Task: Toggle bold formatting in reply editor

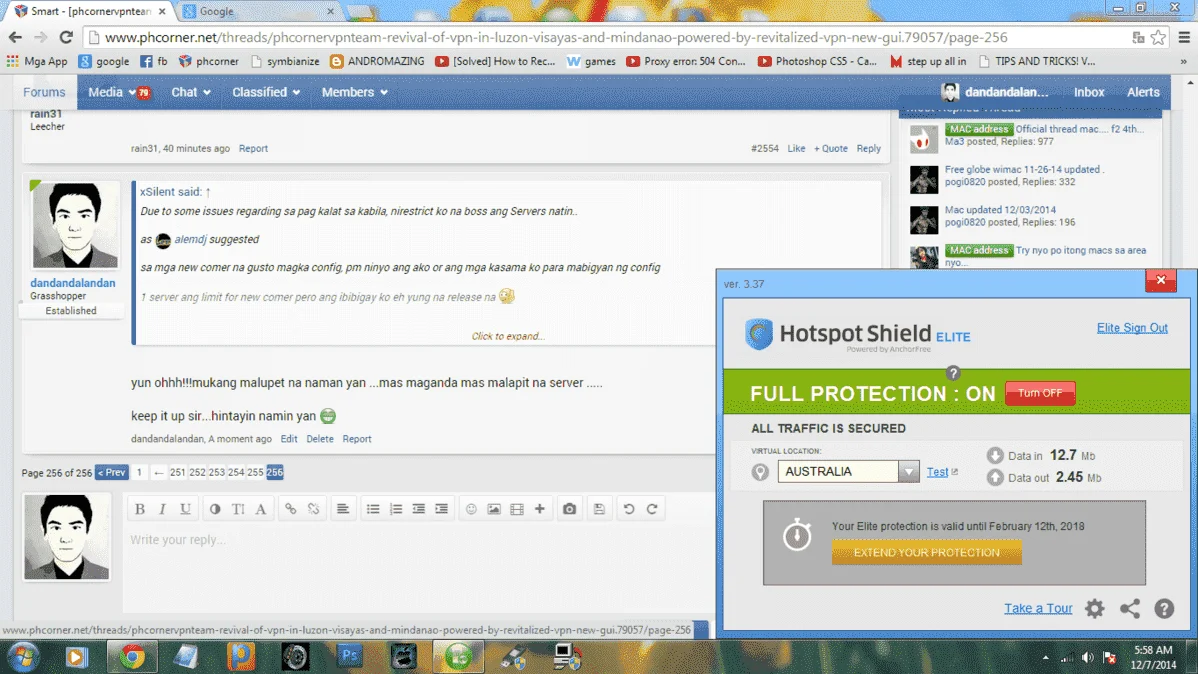Action: (x=140, y=509)
